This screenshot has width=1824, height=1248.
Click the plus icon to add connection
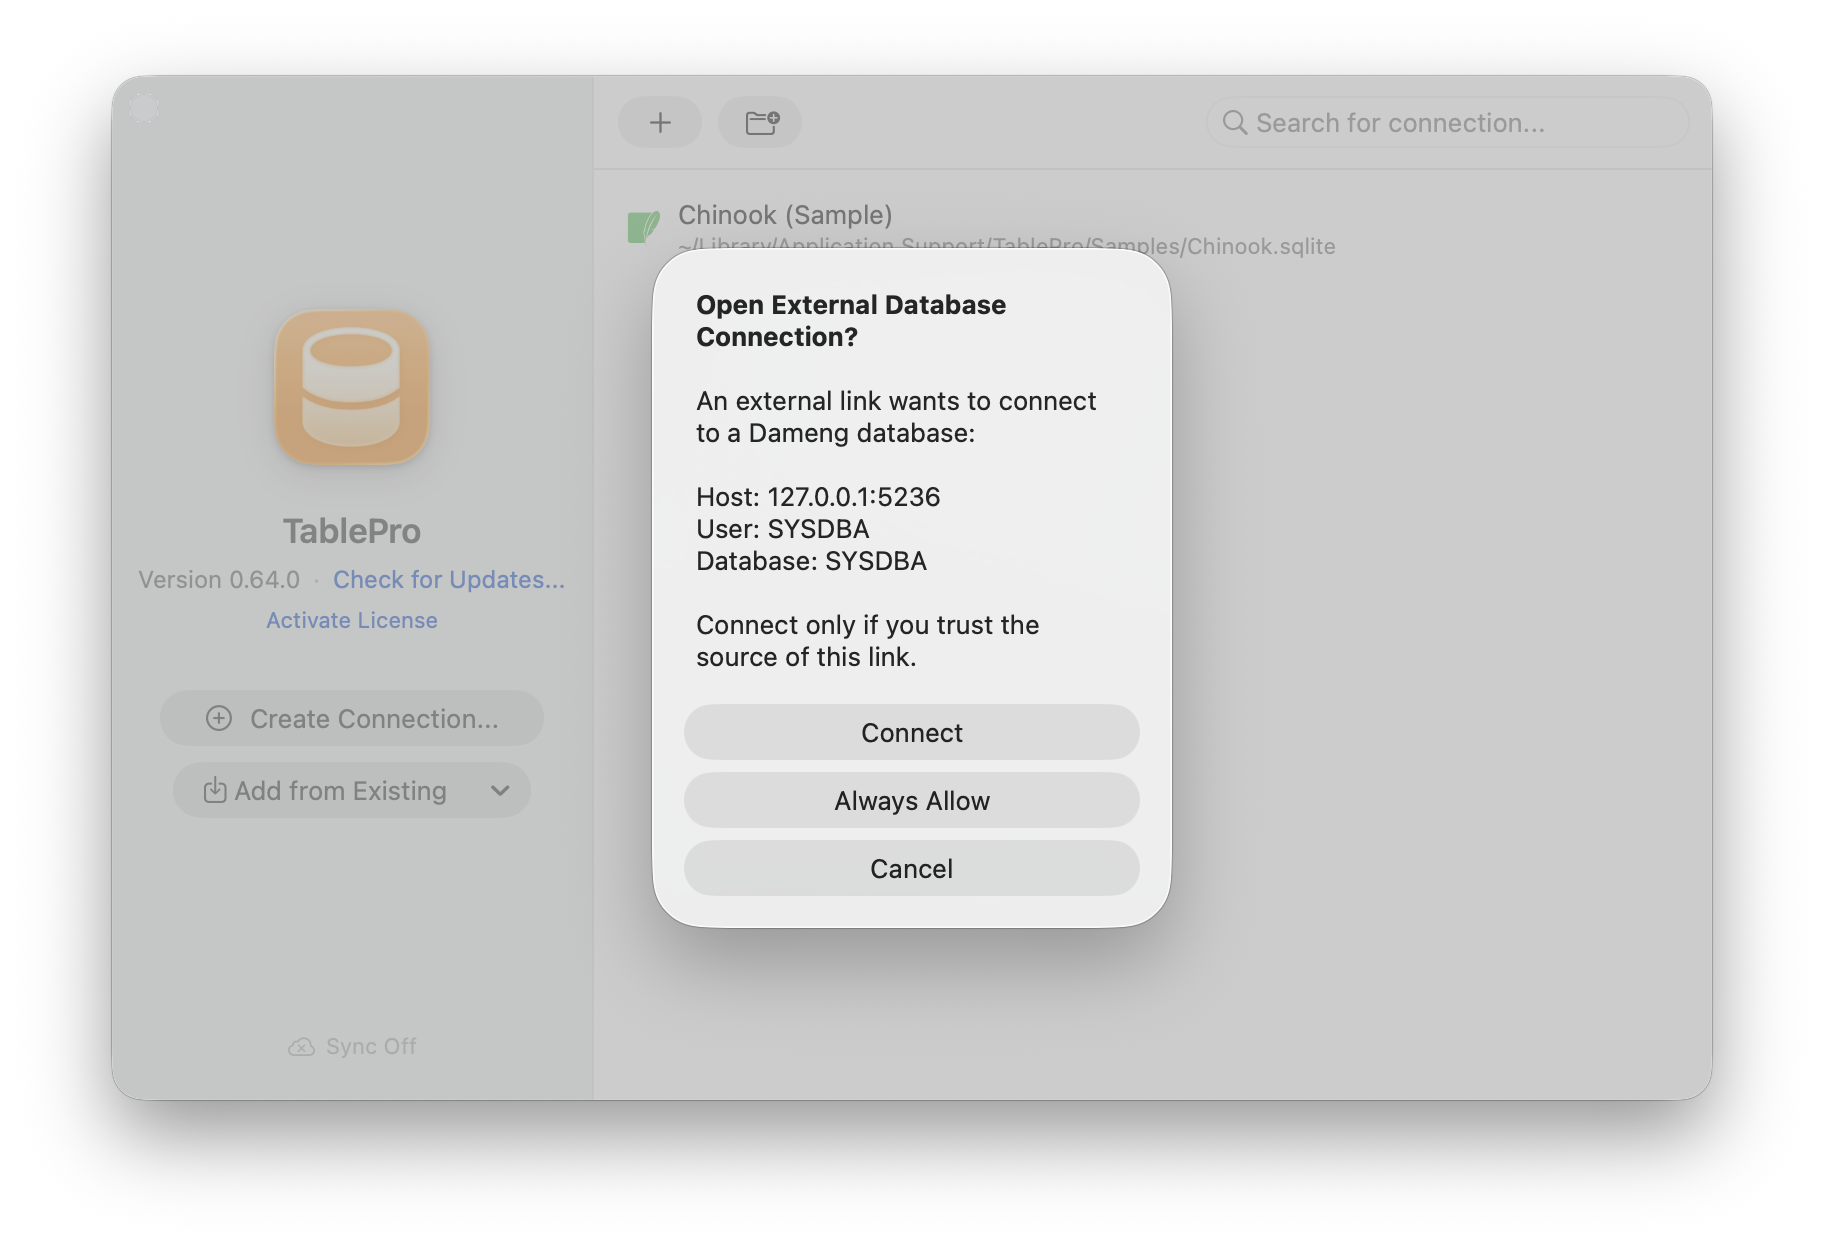(660, 122)
